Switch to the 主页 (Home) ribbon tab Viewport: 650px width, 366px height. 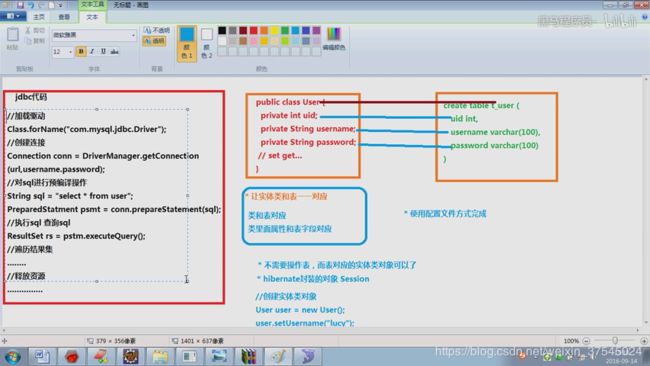click(x=39, y=17)
